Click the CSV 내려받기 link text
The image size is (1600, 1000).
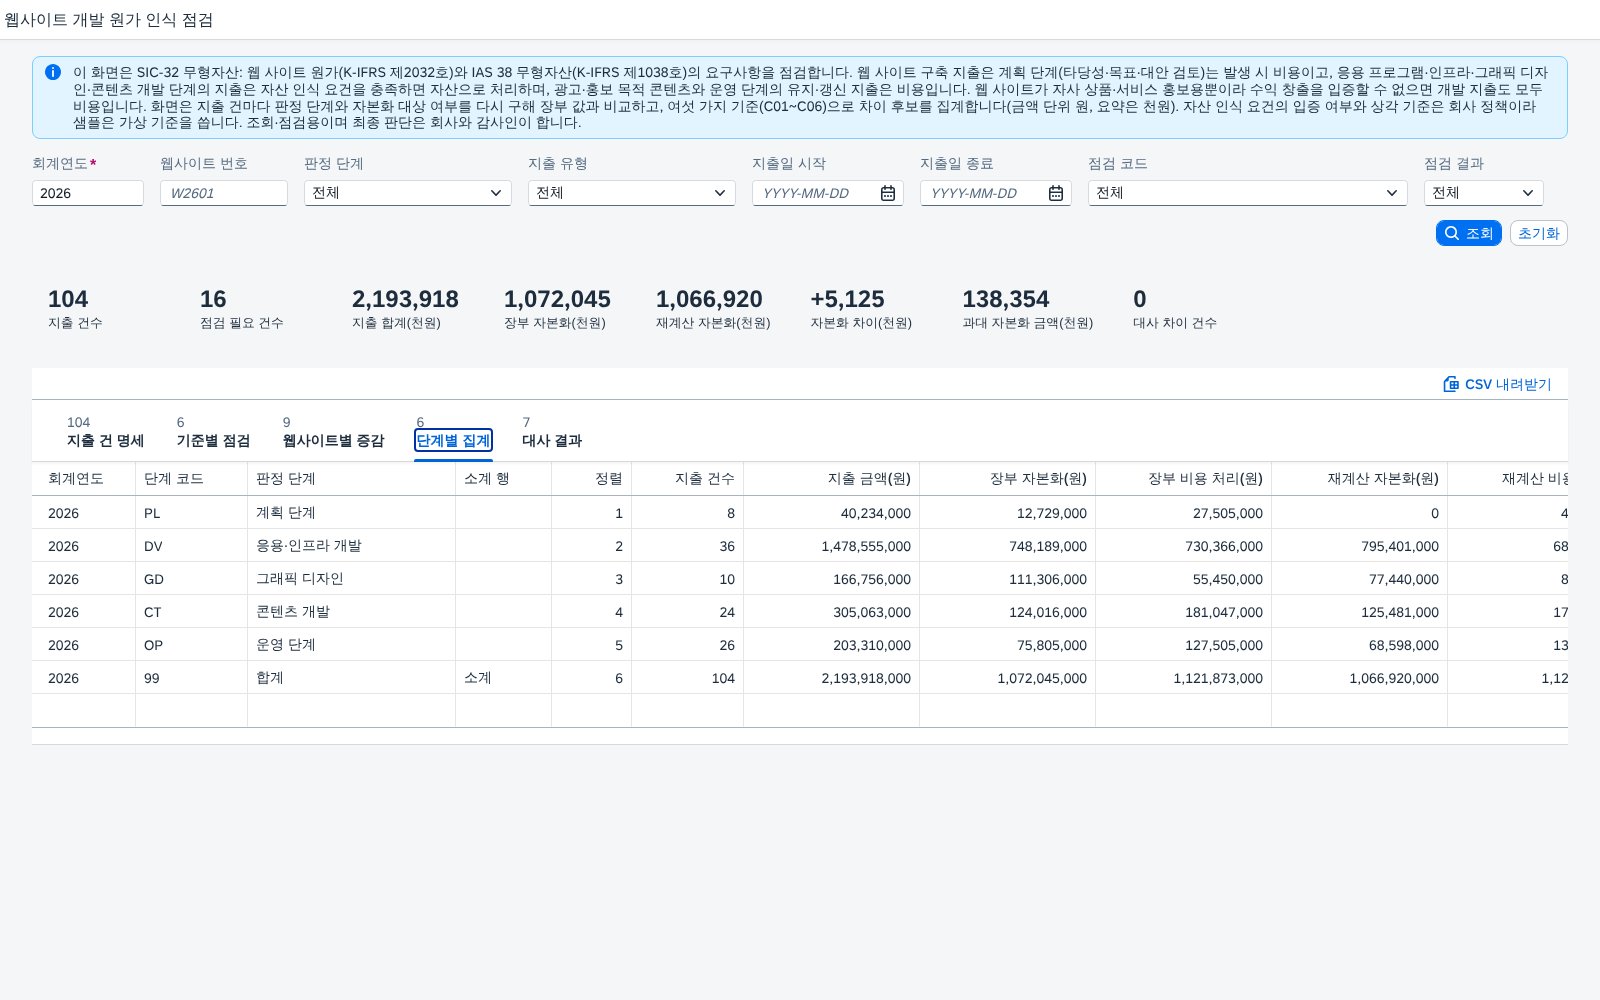(1508, 384)
